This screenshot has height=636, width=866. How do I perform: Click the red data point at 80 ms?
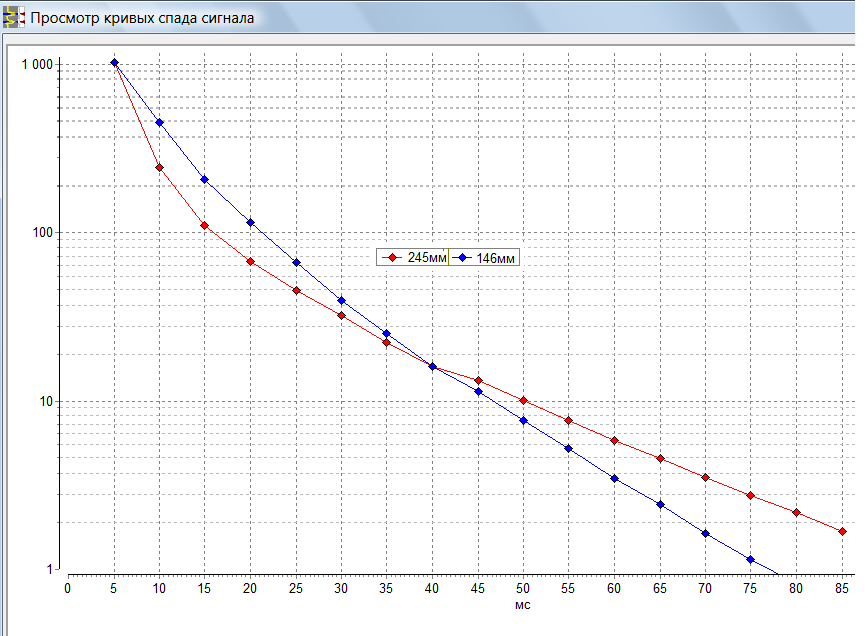[796, 513]
